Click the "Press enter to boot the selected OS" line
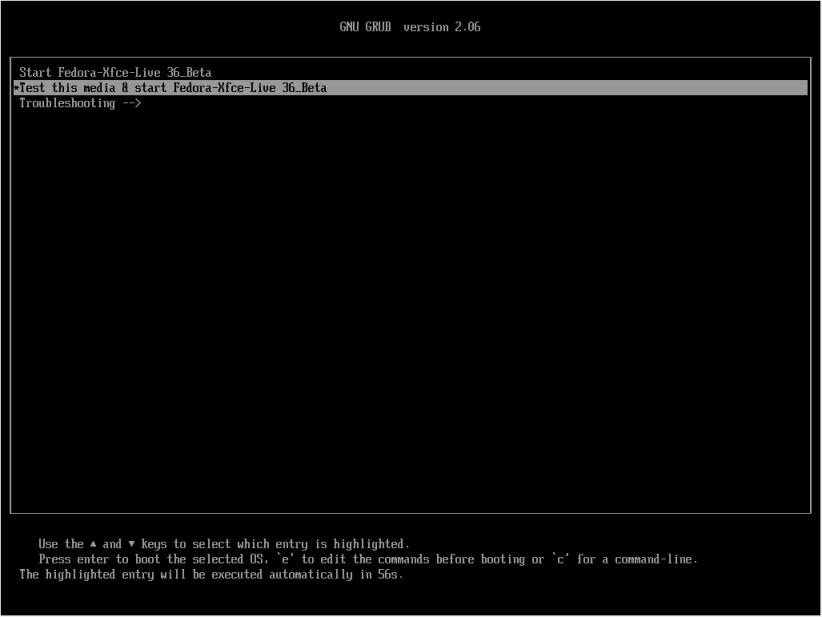Viewport: 822px width, 617px height. point(368,559)
